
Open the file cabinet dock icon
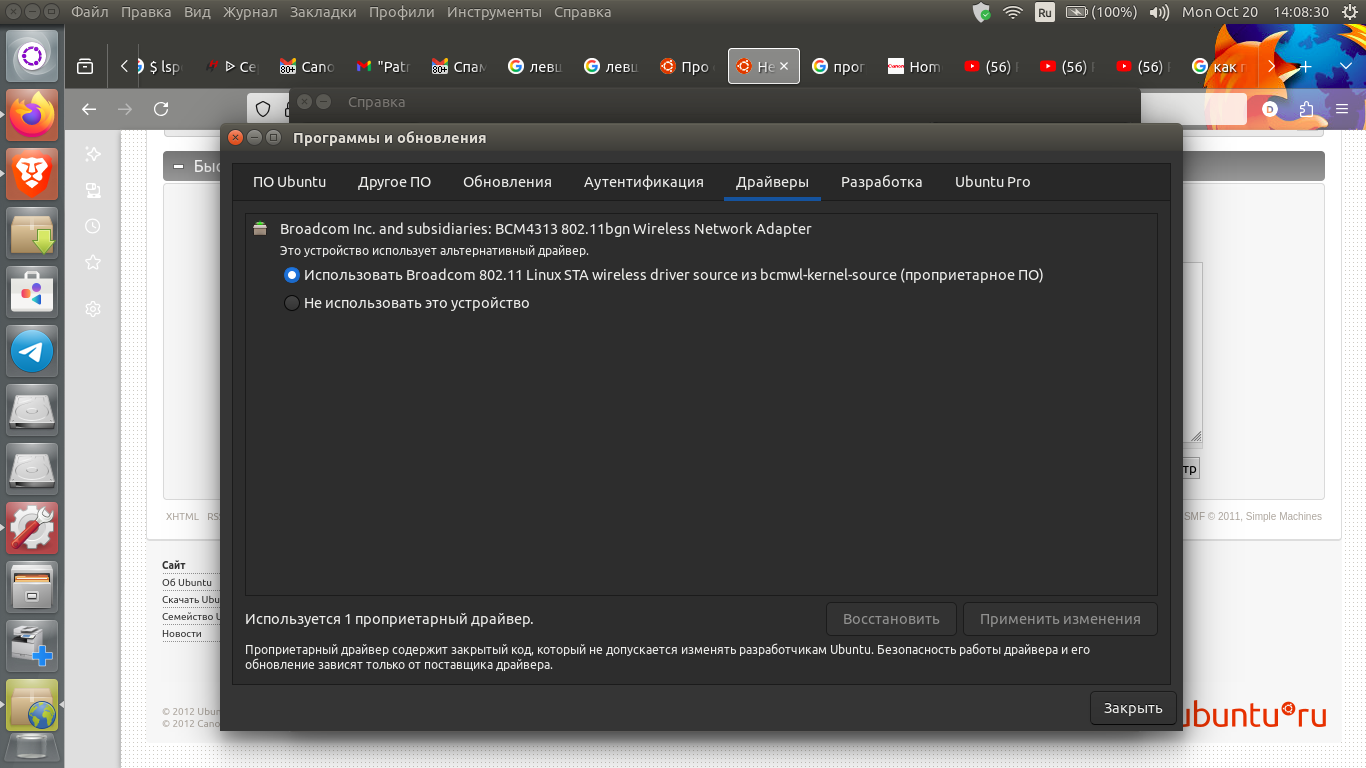coord(33,586)
